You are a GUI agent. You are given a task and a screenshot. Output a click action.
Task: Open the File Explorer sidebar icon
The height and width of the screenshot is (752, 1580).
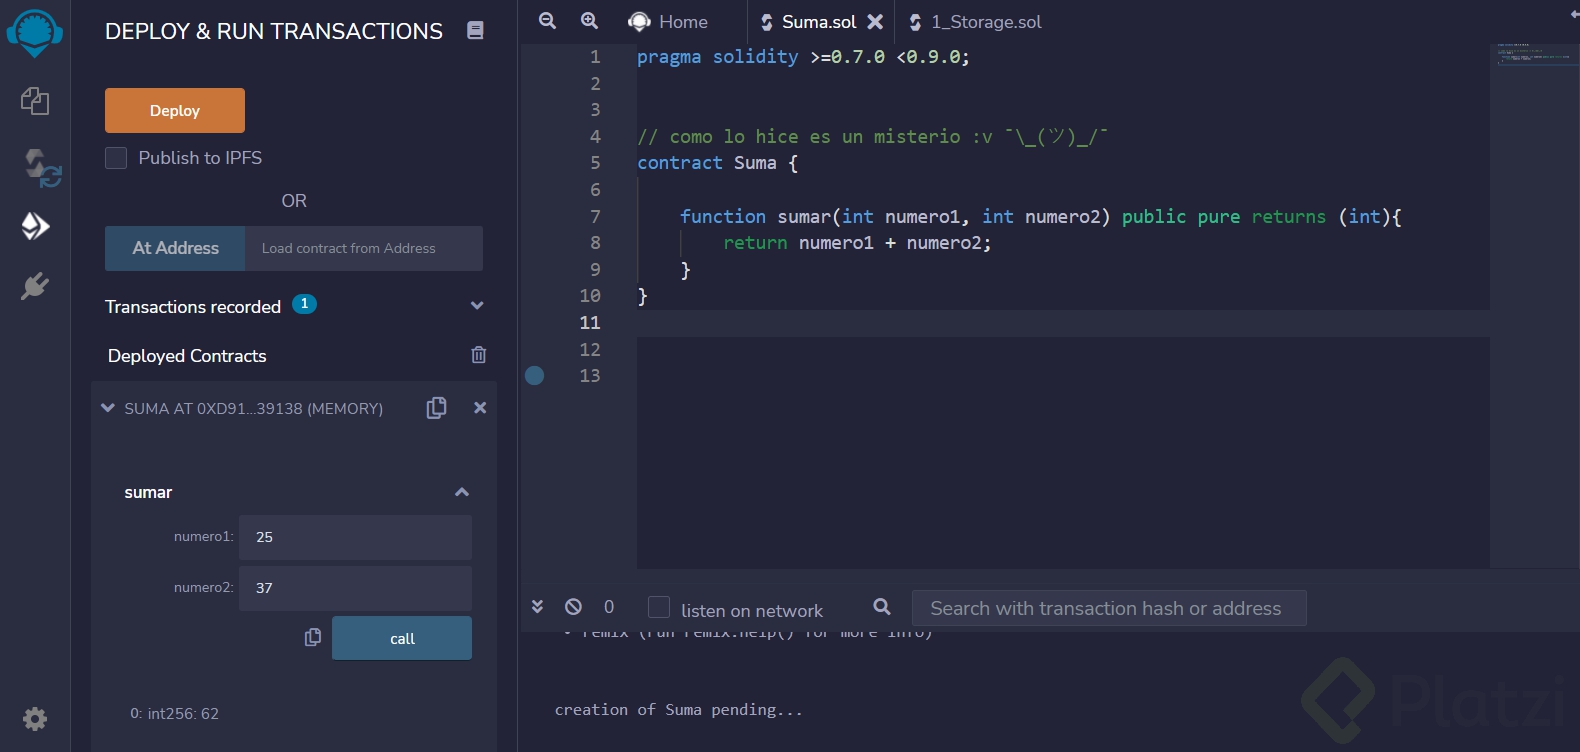35,101
